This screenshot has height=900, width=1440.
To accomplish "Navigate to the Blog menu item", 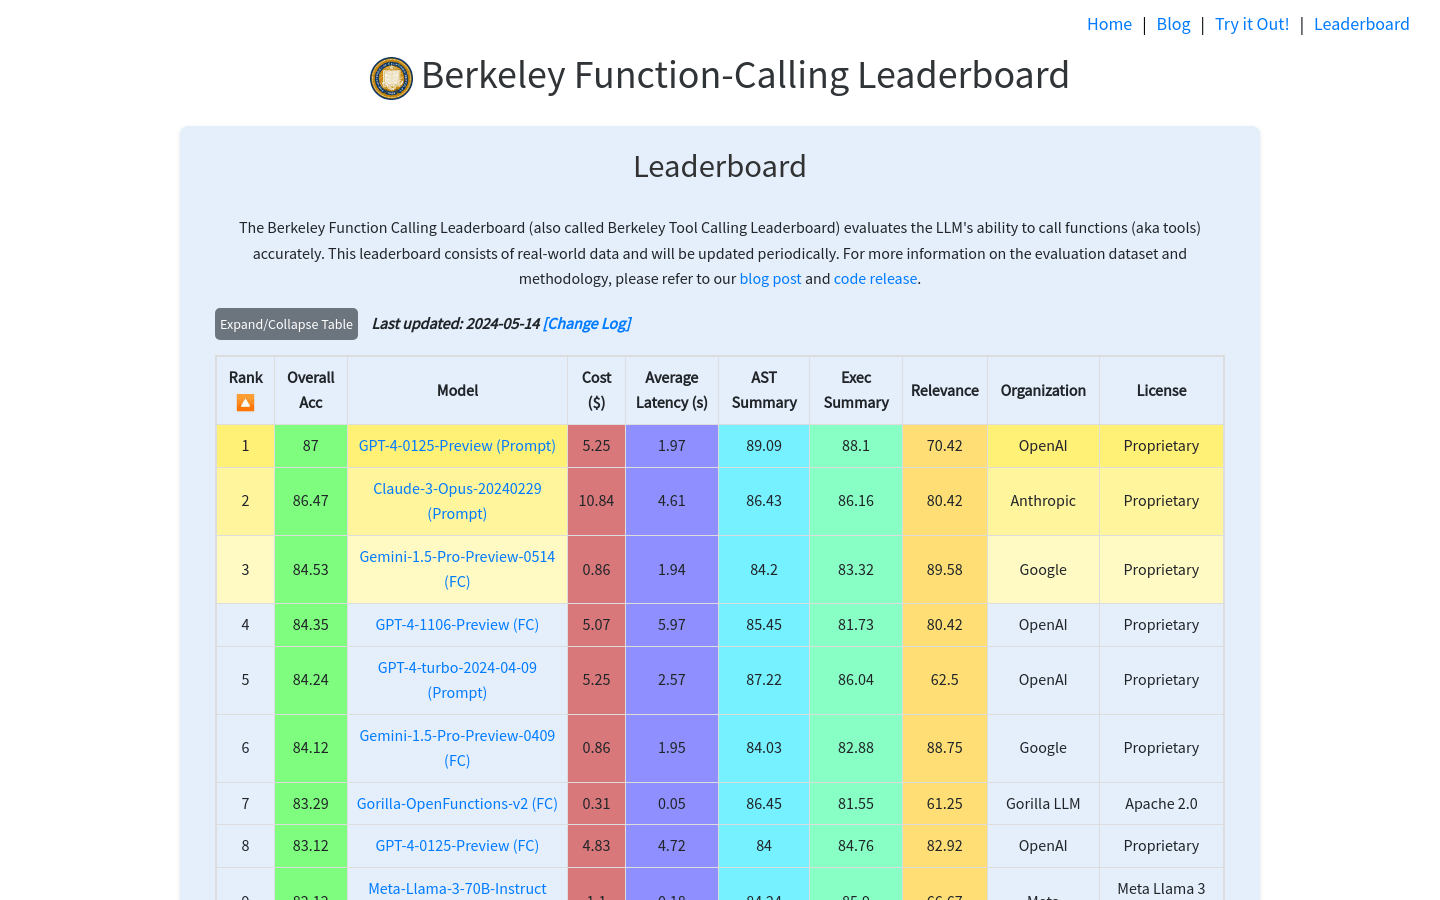I will point(1173,23).
